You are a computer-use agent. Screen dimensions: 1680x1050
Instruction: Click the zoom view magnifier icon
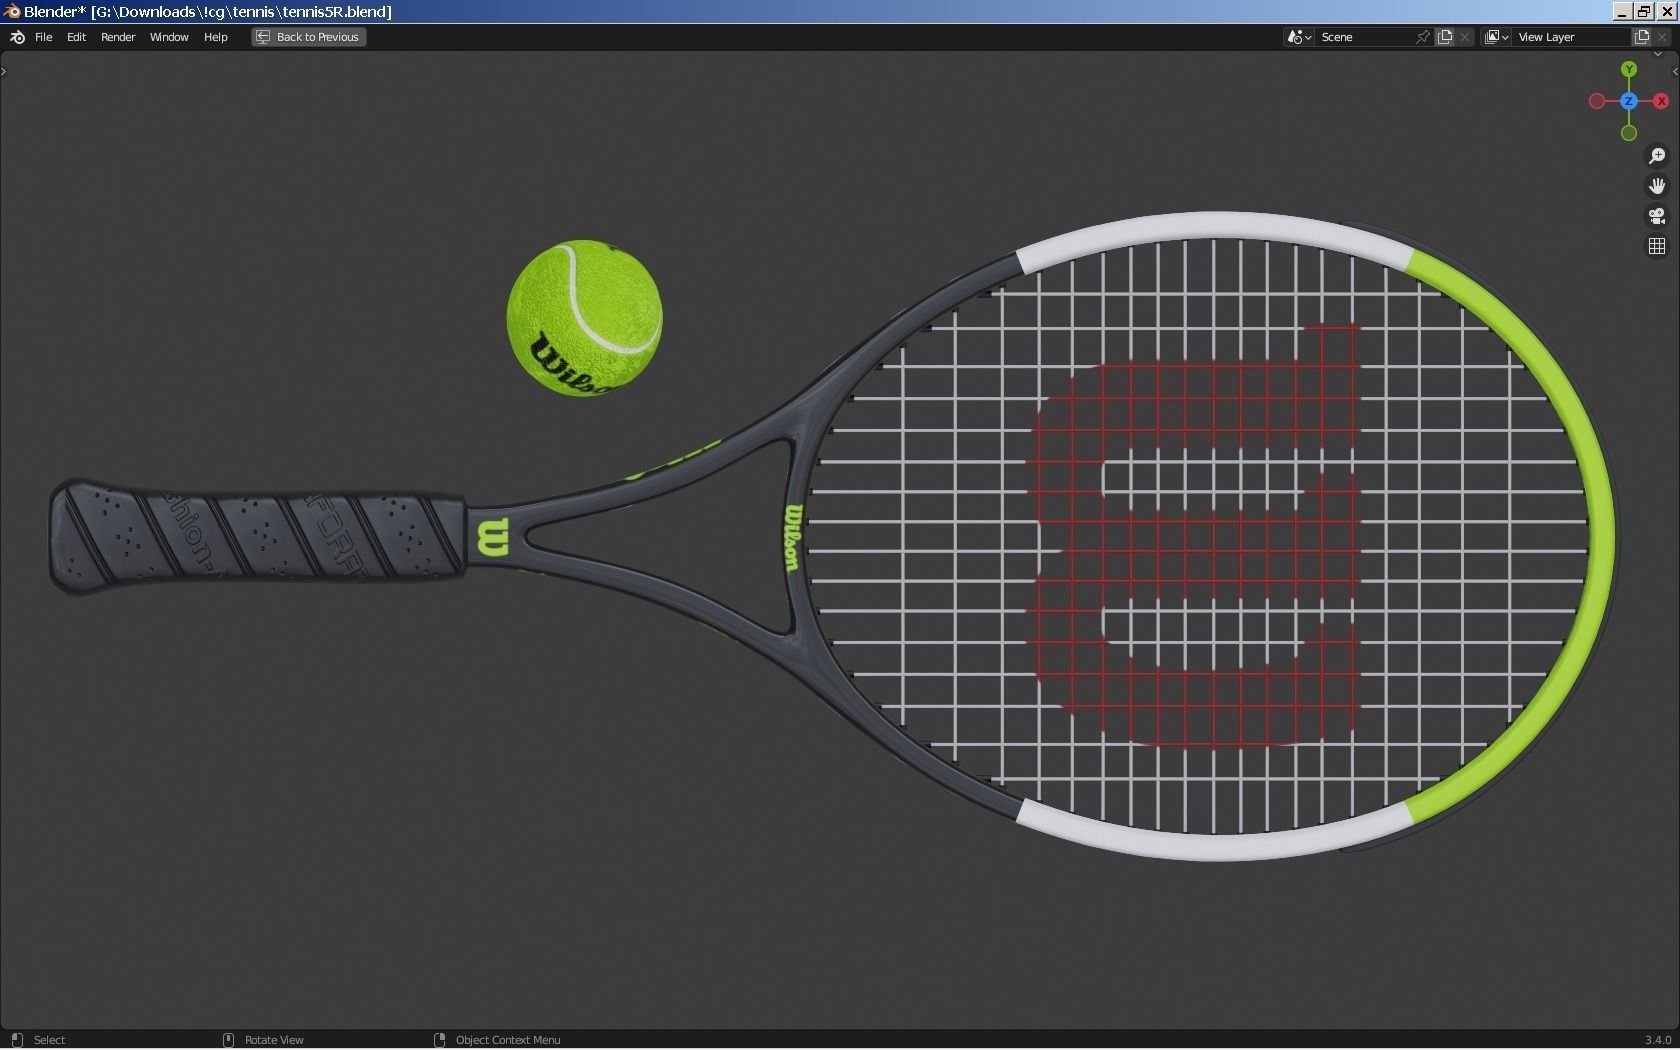point(1657,156)
